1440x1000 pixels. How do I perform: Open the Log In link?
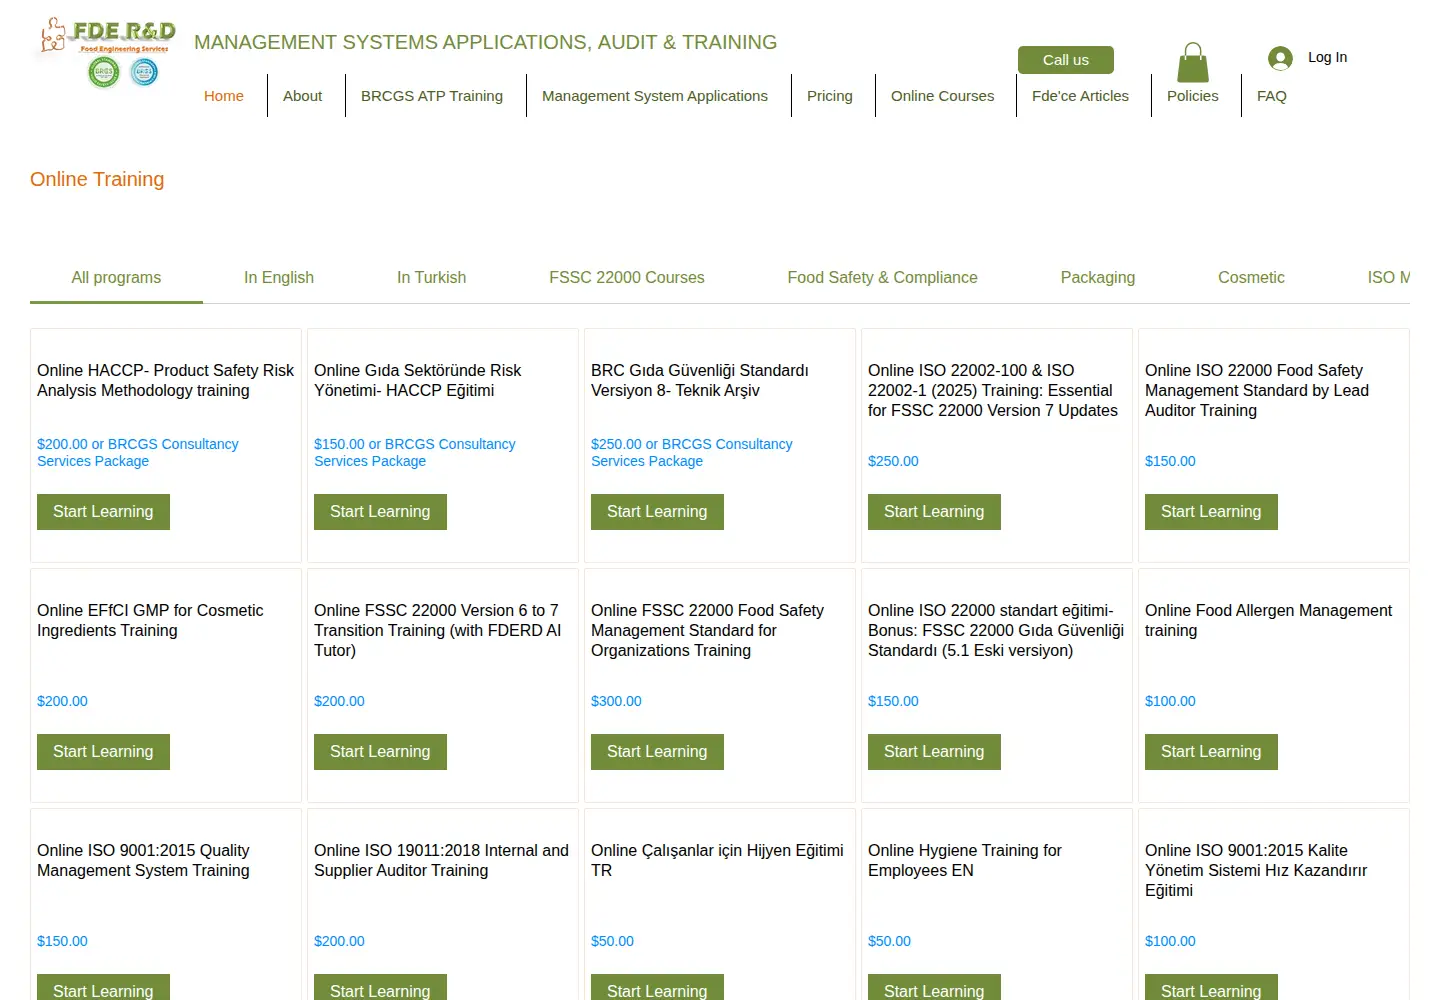point(1327,57)
